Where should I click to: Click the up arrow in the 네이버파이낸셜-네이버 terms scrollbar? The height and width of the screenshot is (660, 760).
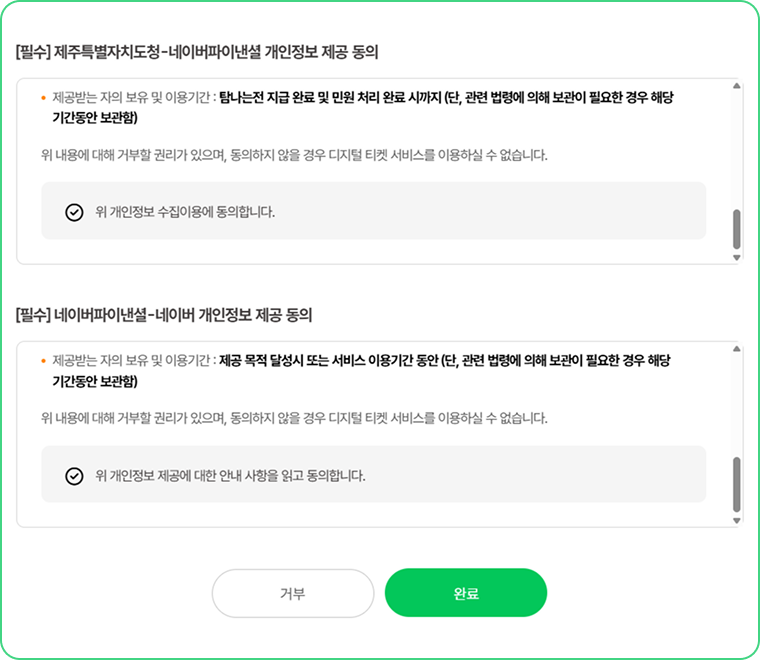pyautogui.click(x=736, y=349)
